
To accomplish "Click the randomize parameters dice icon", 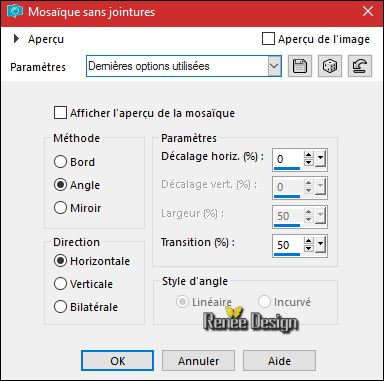I will click(x=330, y=66).
